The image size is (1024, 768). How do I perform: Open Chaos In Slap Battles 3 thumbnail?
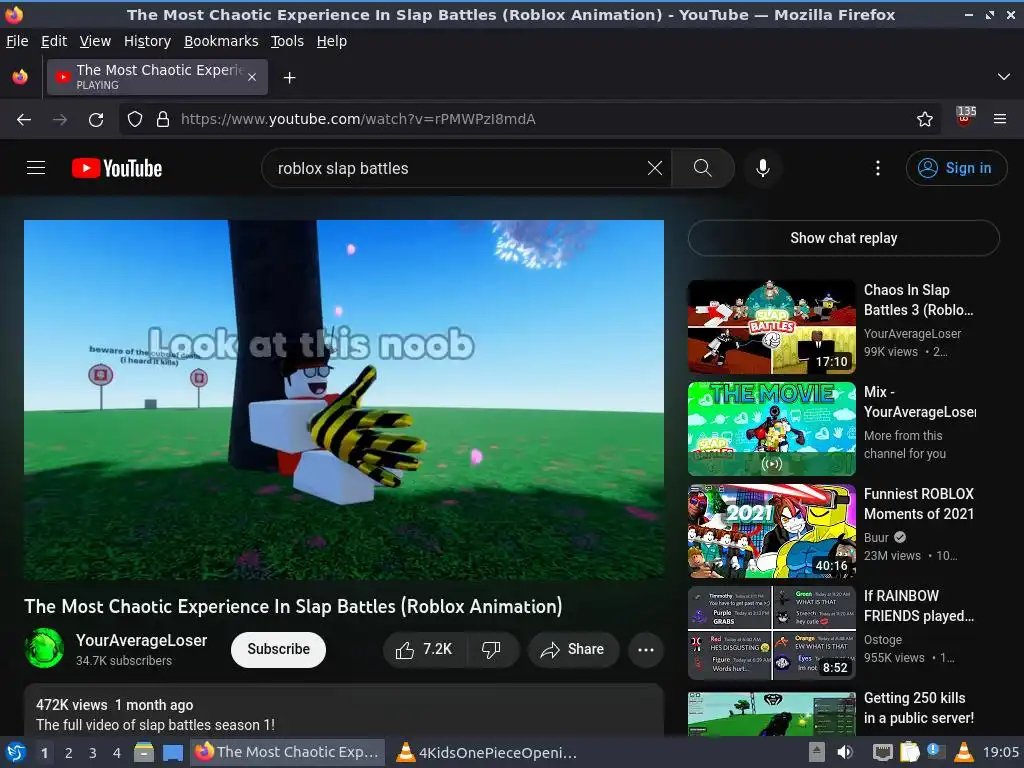[771, 327]
